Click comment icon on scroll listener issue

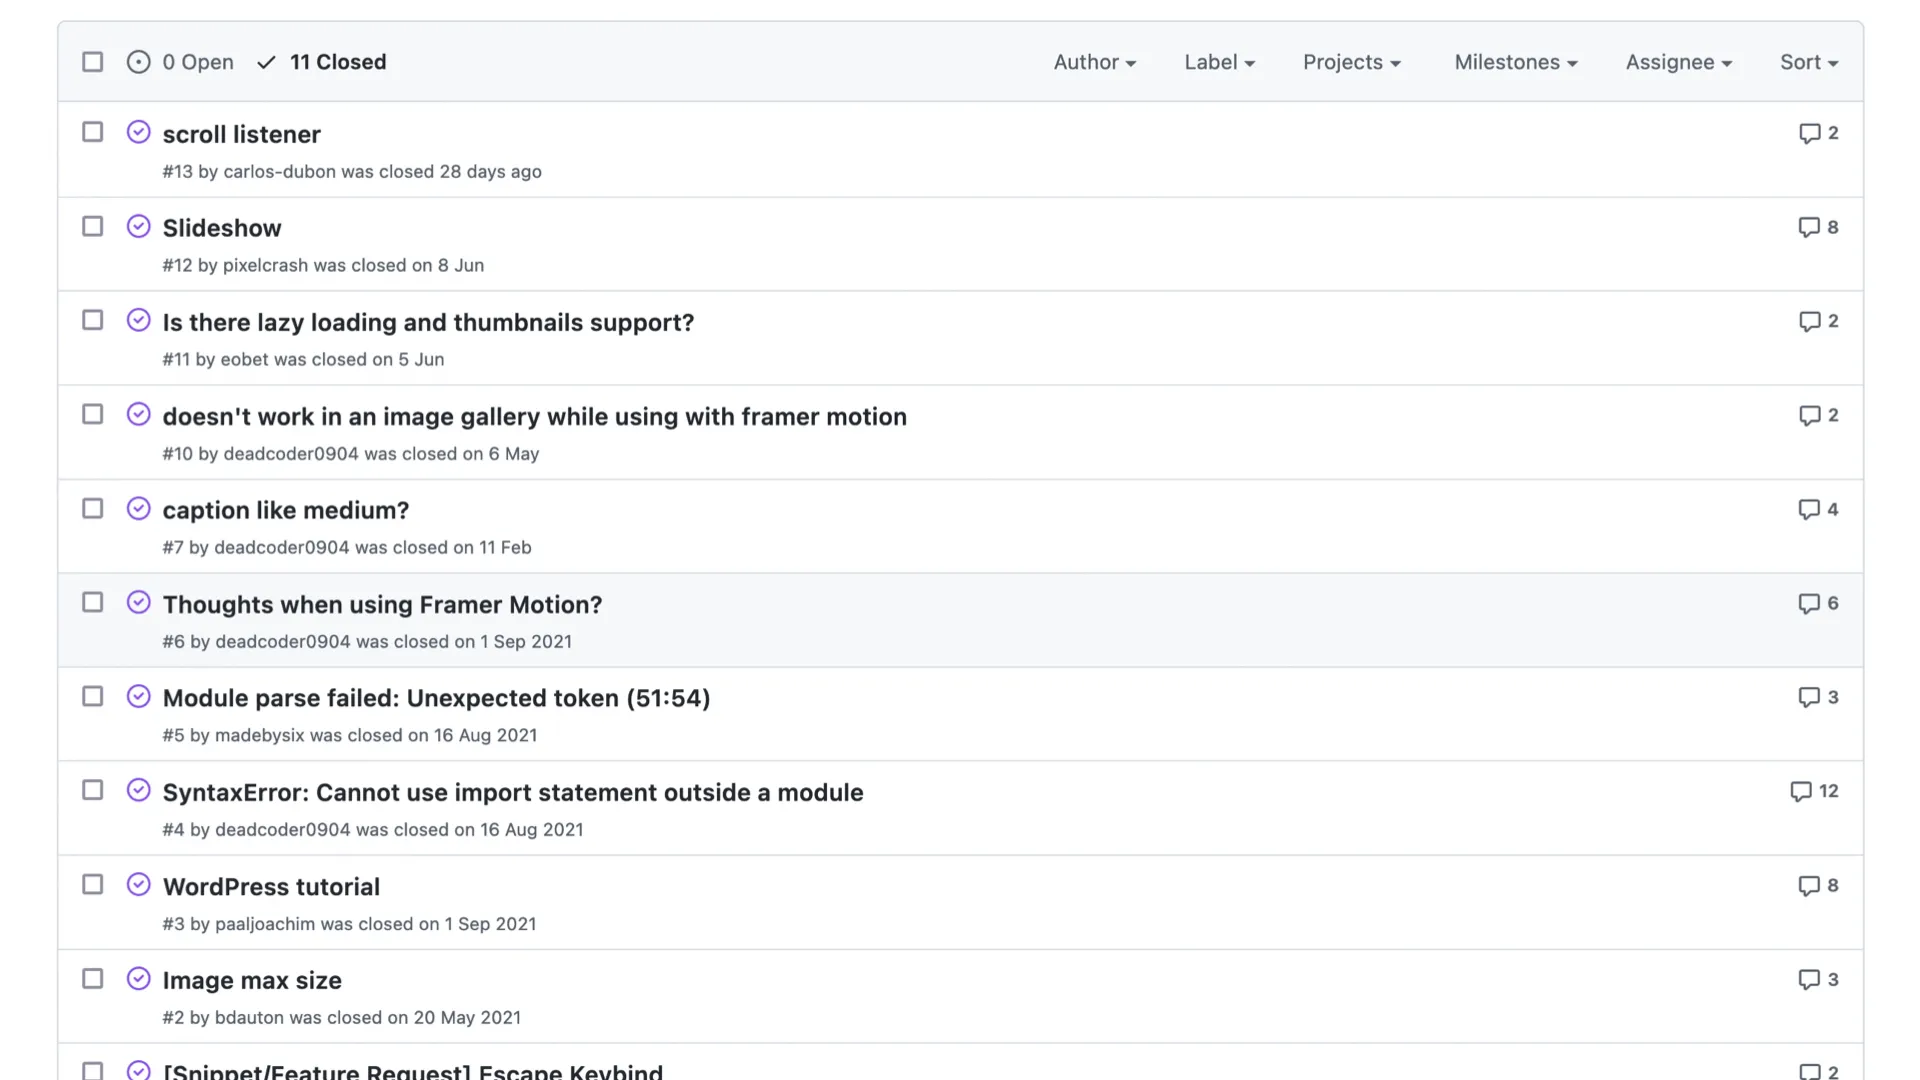pyautogui.click(x=1809, y=133)
